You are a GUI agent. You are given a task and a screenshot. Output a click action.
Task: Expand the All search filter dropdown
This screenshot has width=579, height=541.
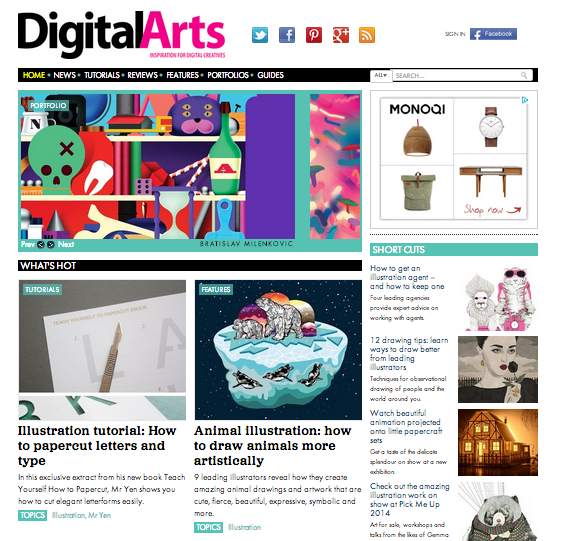coord(381,75)
